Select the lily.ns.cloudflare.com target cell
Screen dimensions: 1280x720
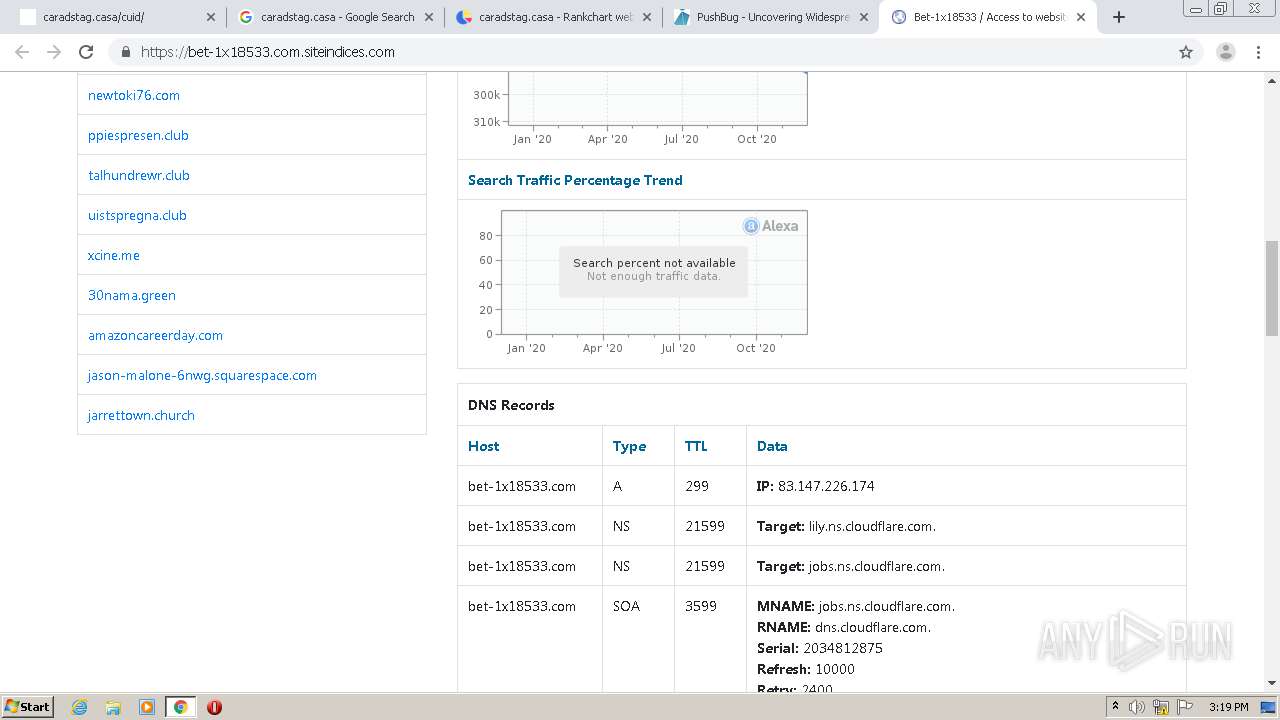(966, 526)
